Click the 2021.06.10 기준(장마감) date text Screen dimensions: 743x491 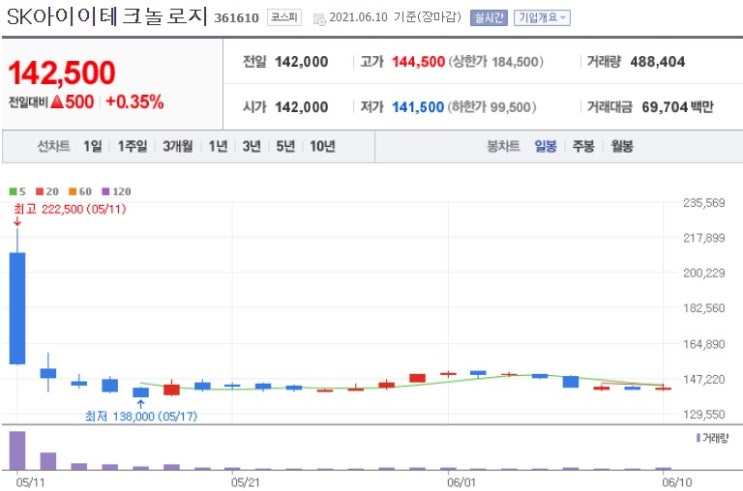[x=395, y=18]
